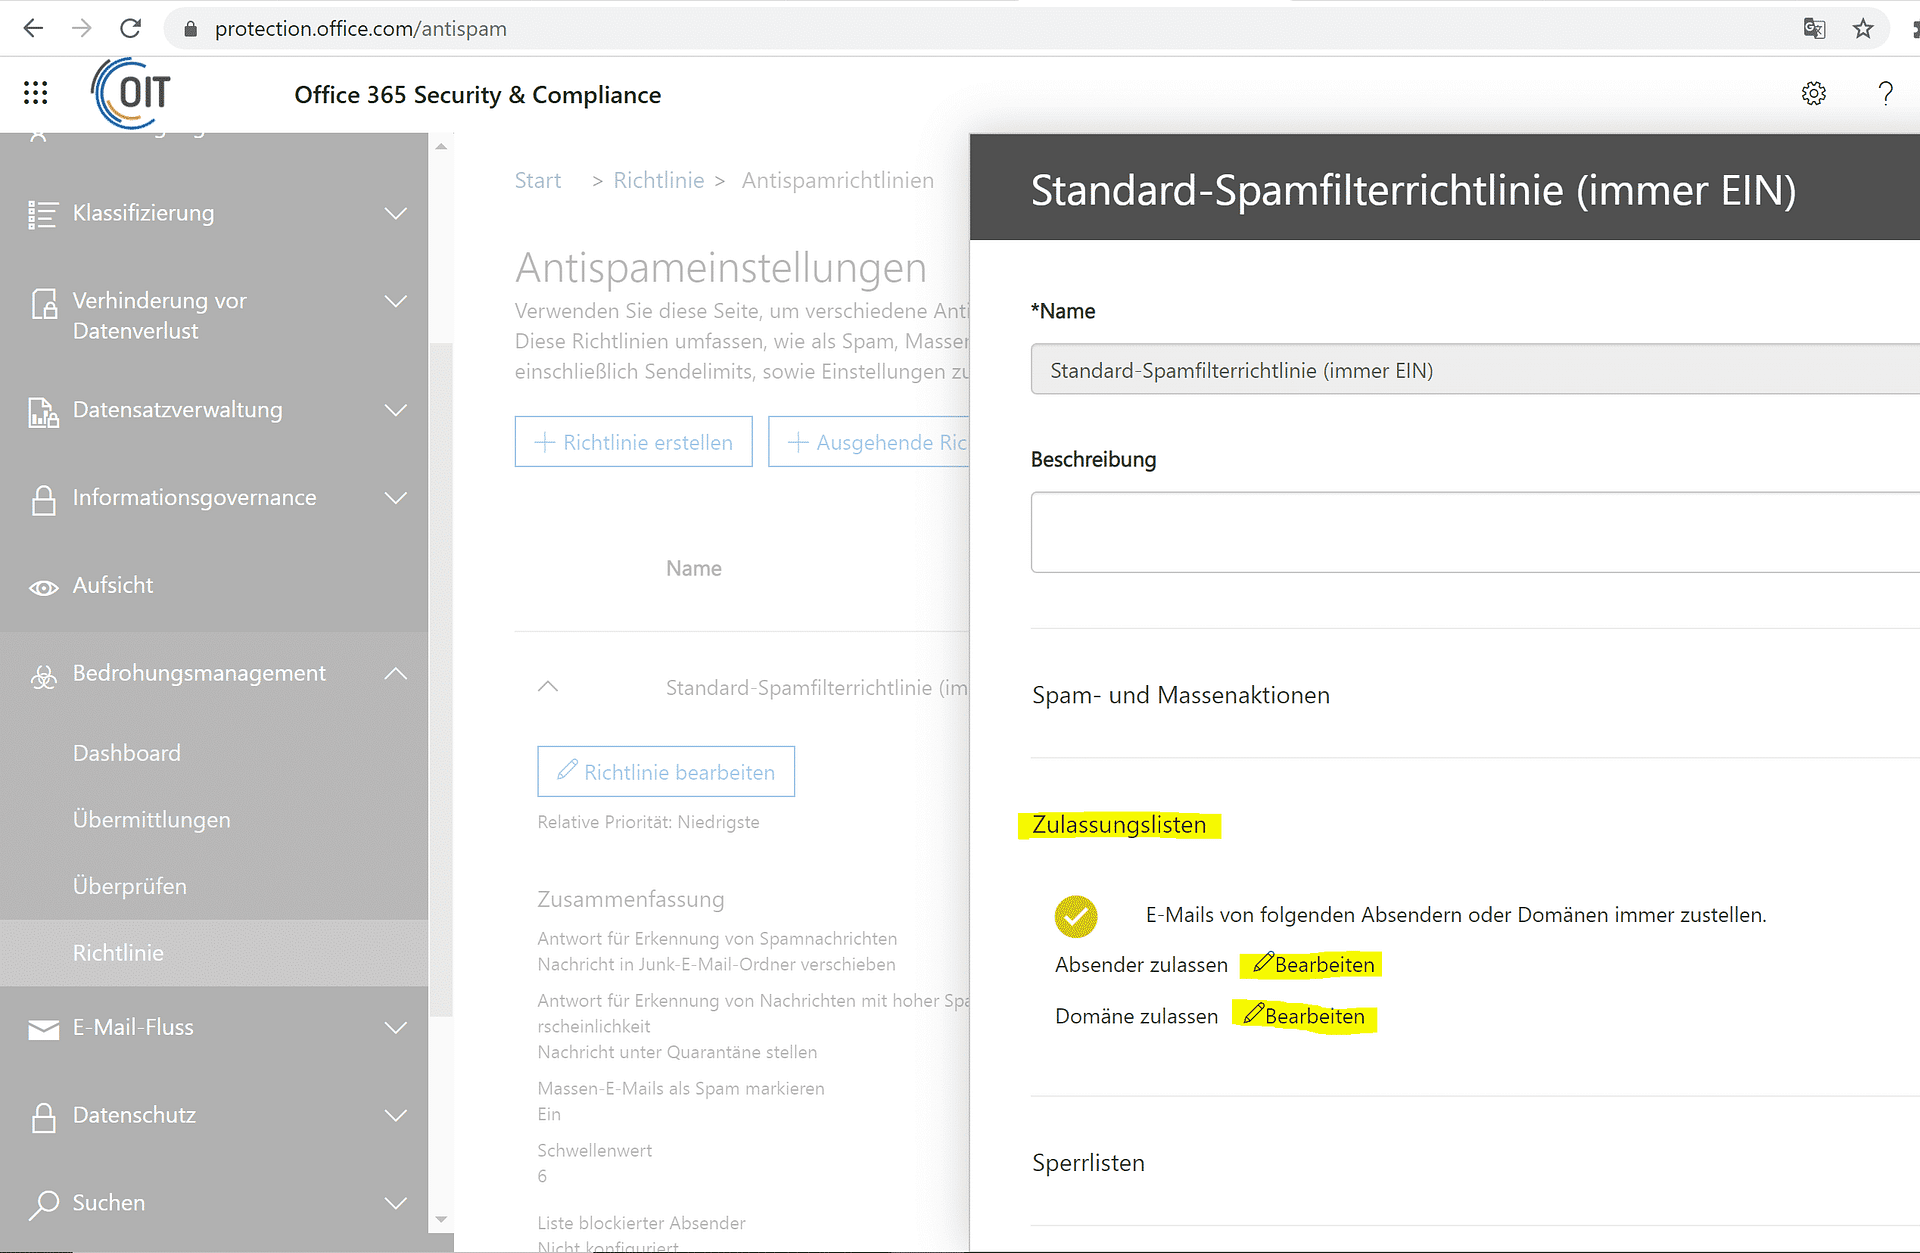1920x1253 pixels.
Task: Click the Ausgehende Richtlinie button
Action: (869, 442)
